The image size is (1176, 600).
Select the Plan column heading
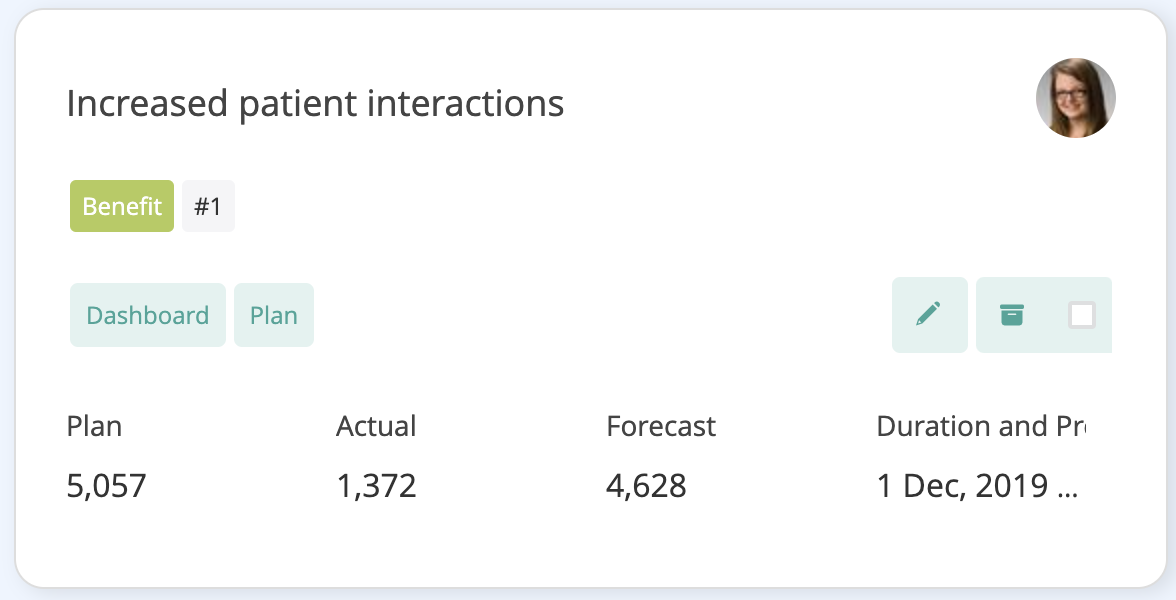point(94,426)
